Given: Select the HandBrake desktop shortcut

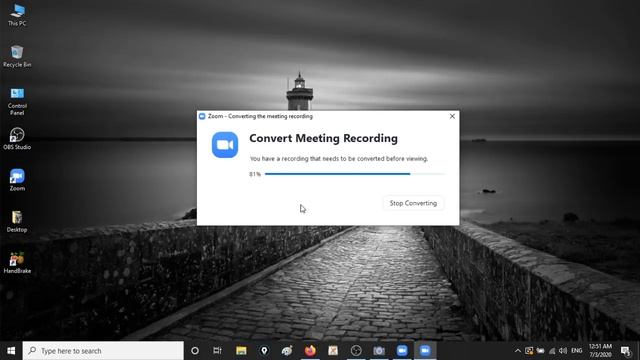Looking at the screenshot, I should (17, 262).
